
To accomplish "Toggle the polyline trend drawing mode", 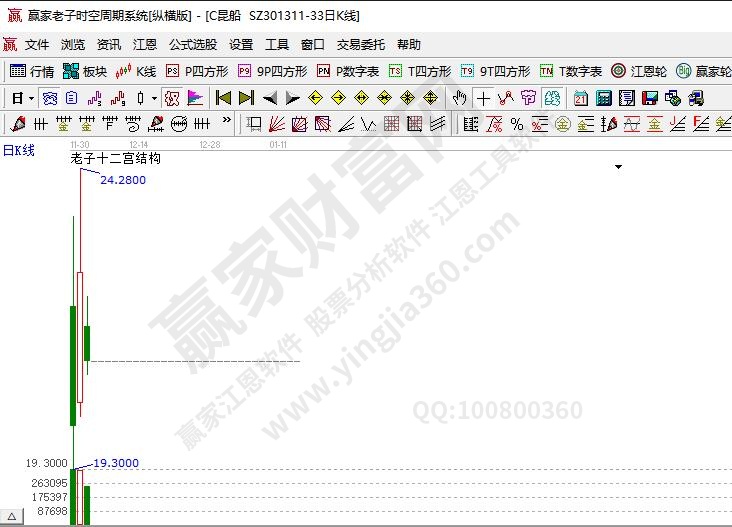I will (505, 98).
